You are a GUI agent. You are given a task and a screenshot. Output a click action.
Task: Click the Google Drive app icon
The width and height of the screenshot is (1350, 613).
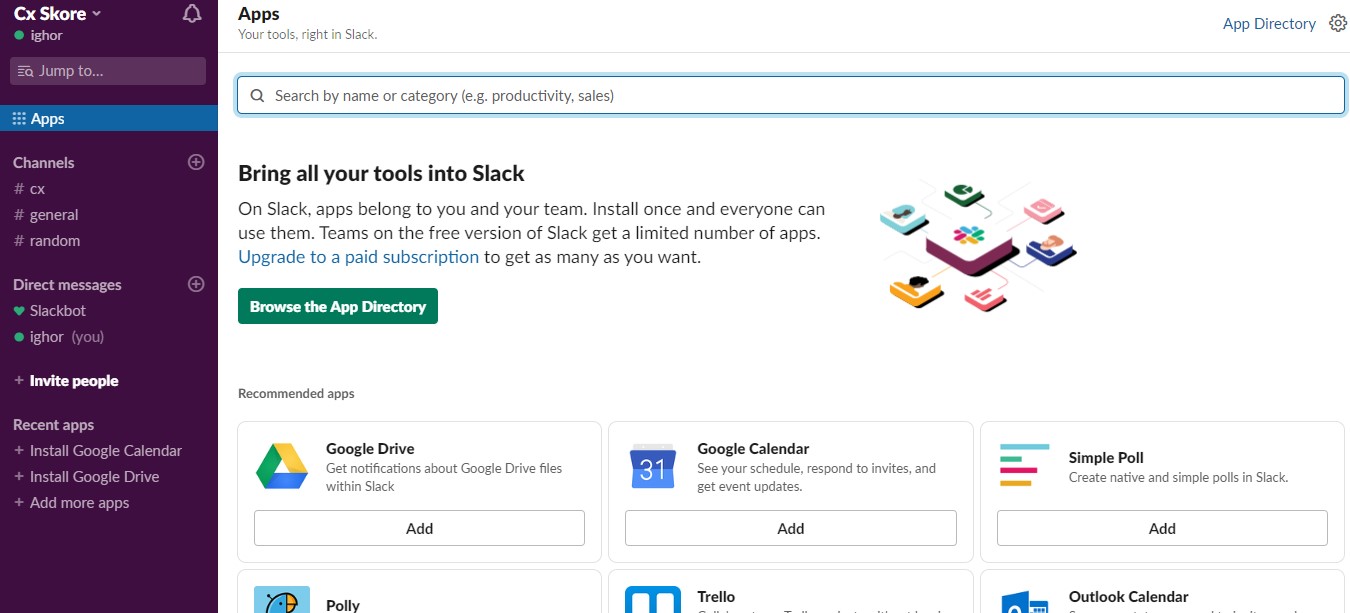click(x=282, y=465)
